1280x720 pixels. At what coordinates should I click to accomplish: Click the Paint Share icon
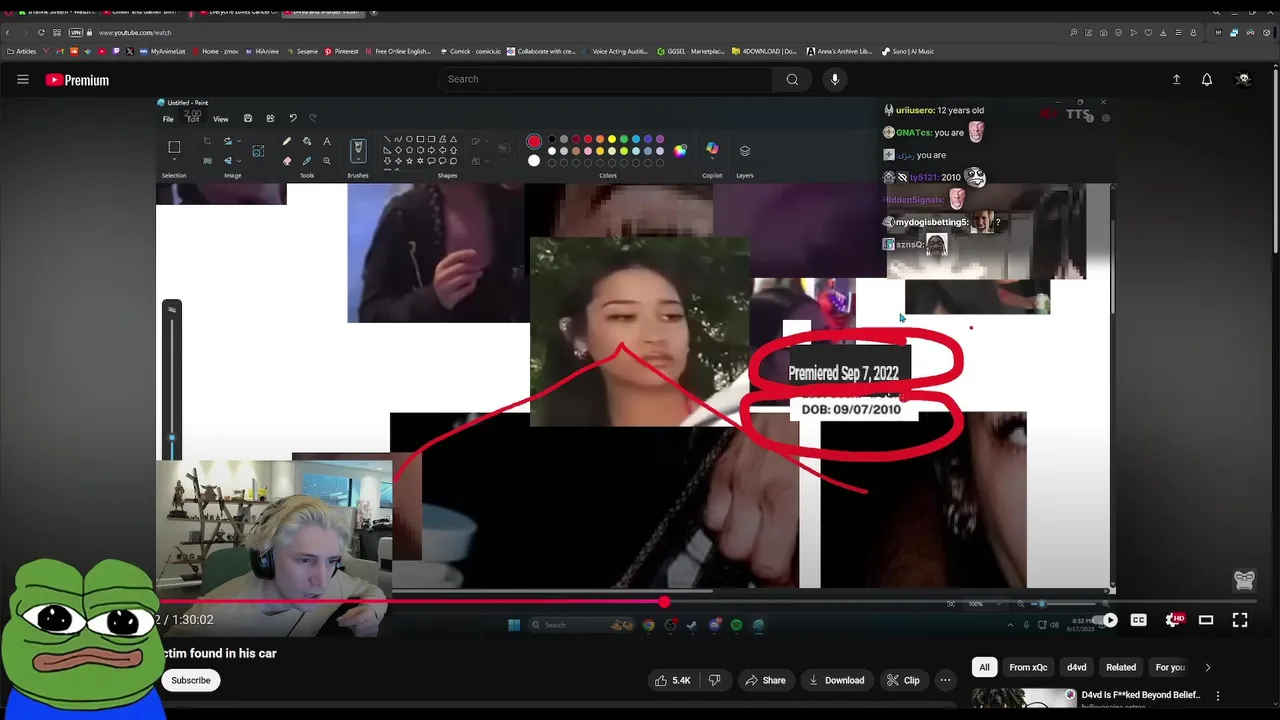pos(270,119)
